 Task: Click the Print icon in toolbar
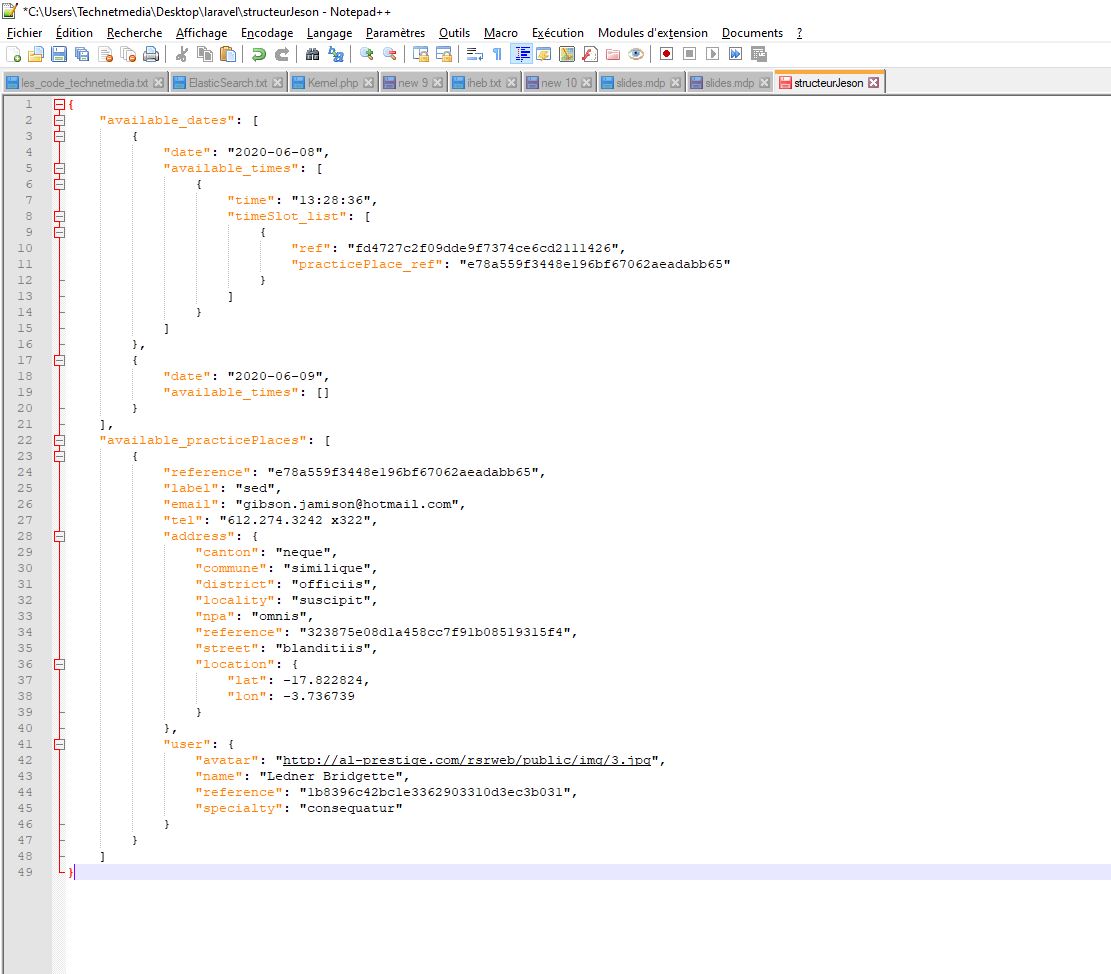[x=151, y=54]
